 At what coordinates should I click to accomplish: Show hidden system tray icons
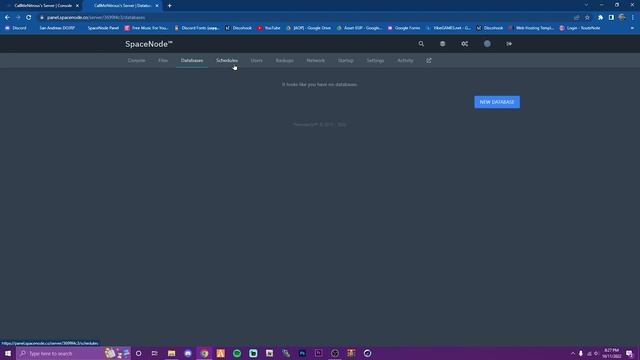pyautogui.click(x=573, y=353)
